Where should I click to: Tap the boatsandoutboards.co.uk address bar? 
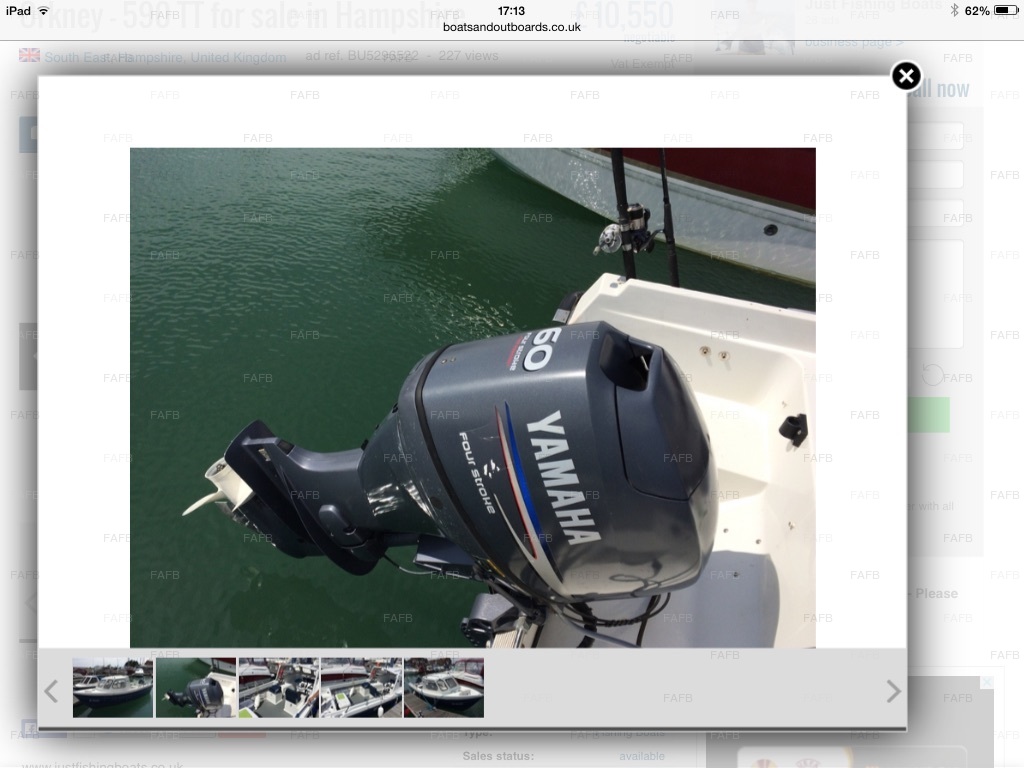click(x=511, y=27)
